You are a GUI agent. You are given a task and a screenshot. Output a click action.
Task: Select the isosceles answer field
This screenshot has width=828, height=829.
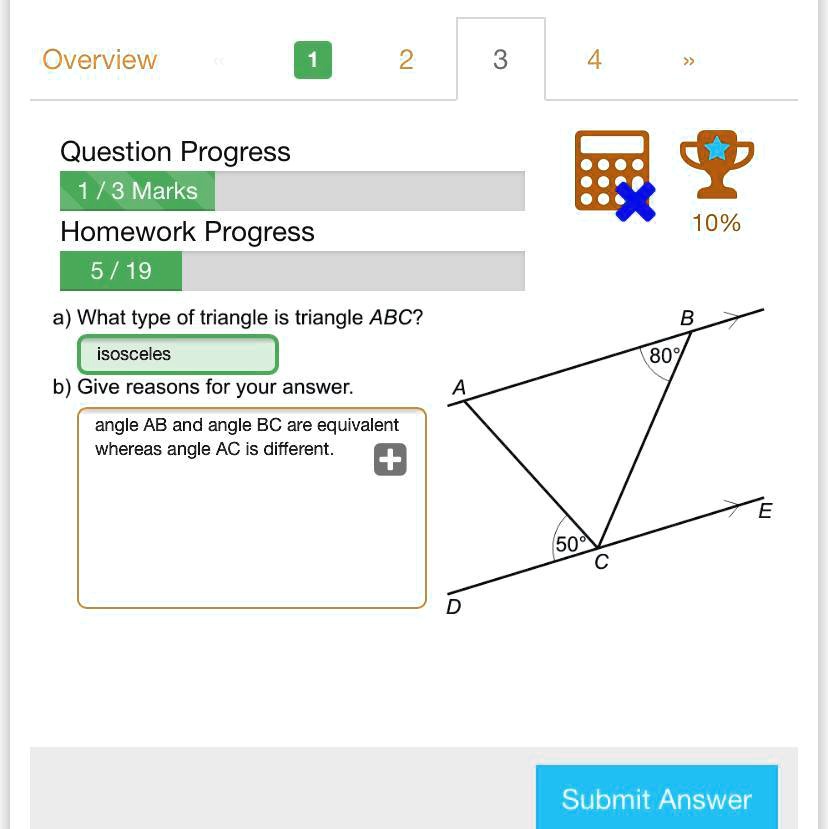pyautogui.click(x=177, y=354)
